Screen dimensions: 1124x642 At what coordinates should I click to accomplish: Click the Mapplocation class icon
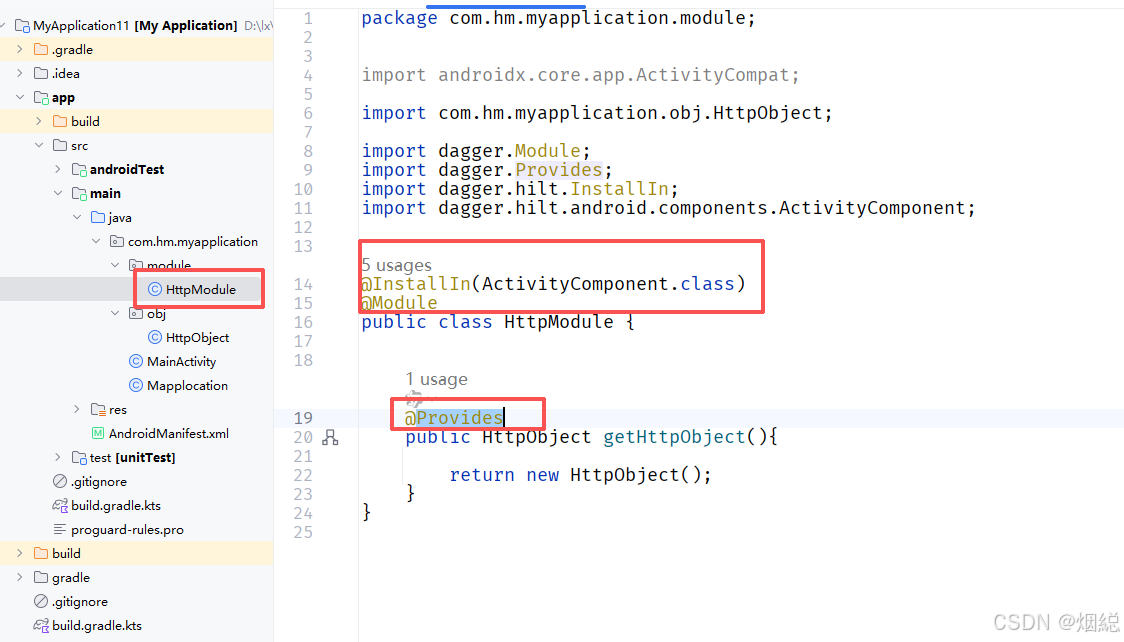136,385
